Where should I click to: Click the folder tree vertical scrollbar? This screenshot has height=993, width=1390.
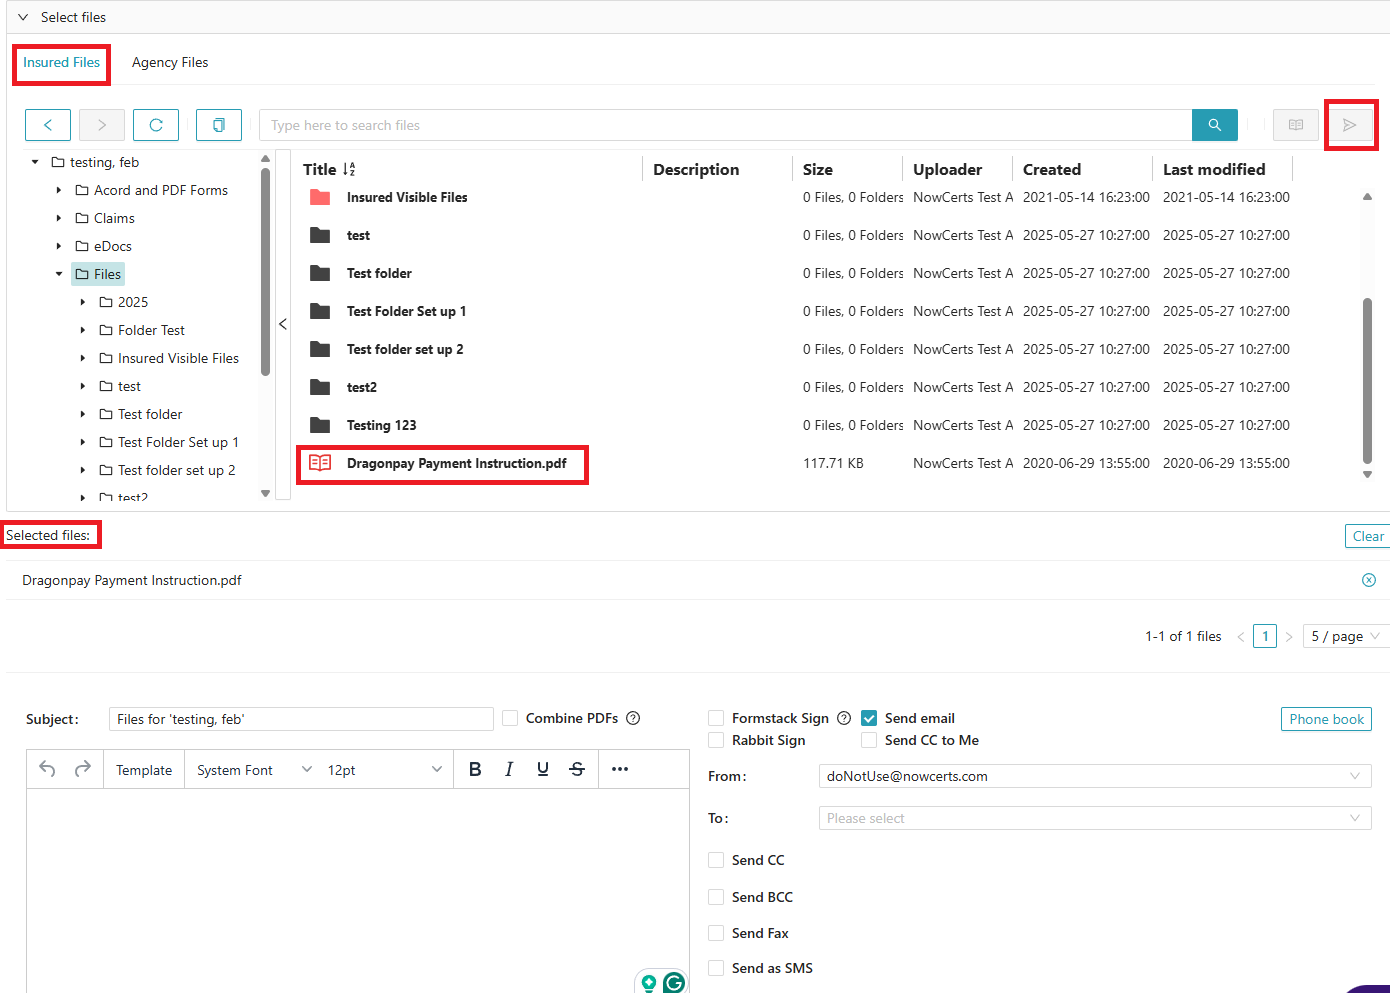[x=265, y=272]
